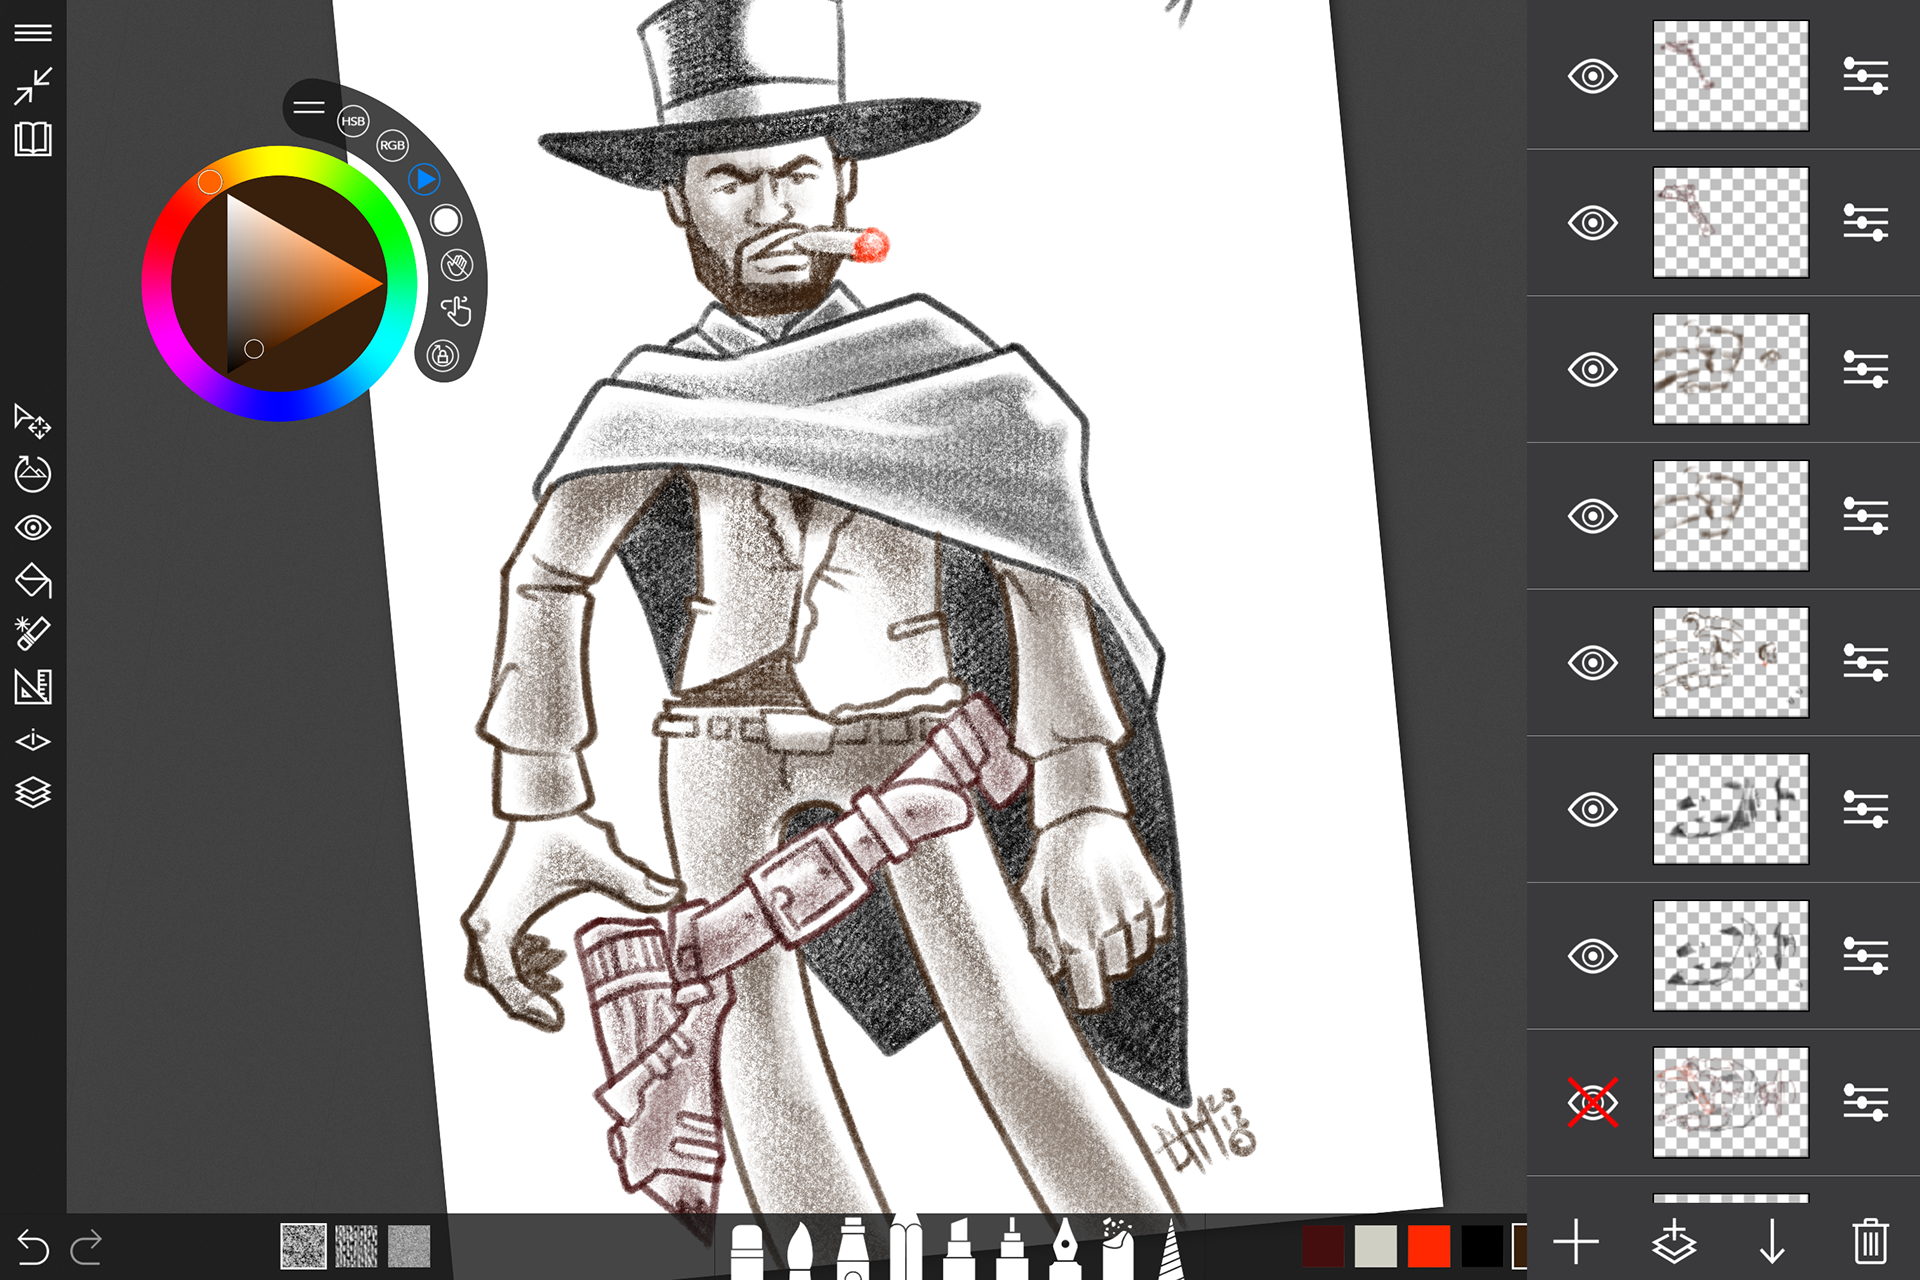Viewport: 1920px width, 1280px height.
Task: Select the chisel tip marker tool
Action: [958, 1248]
